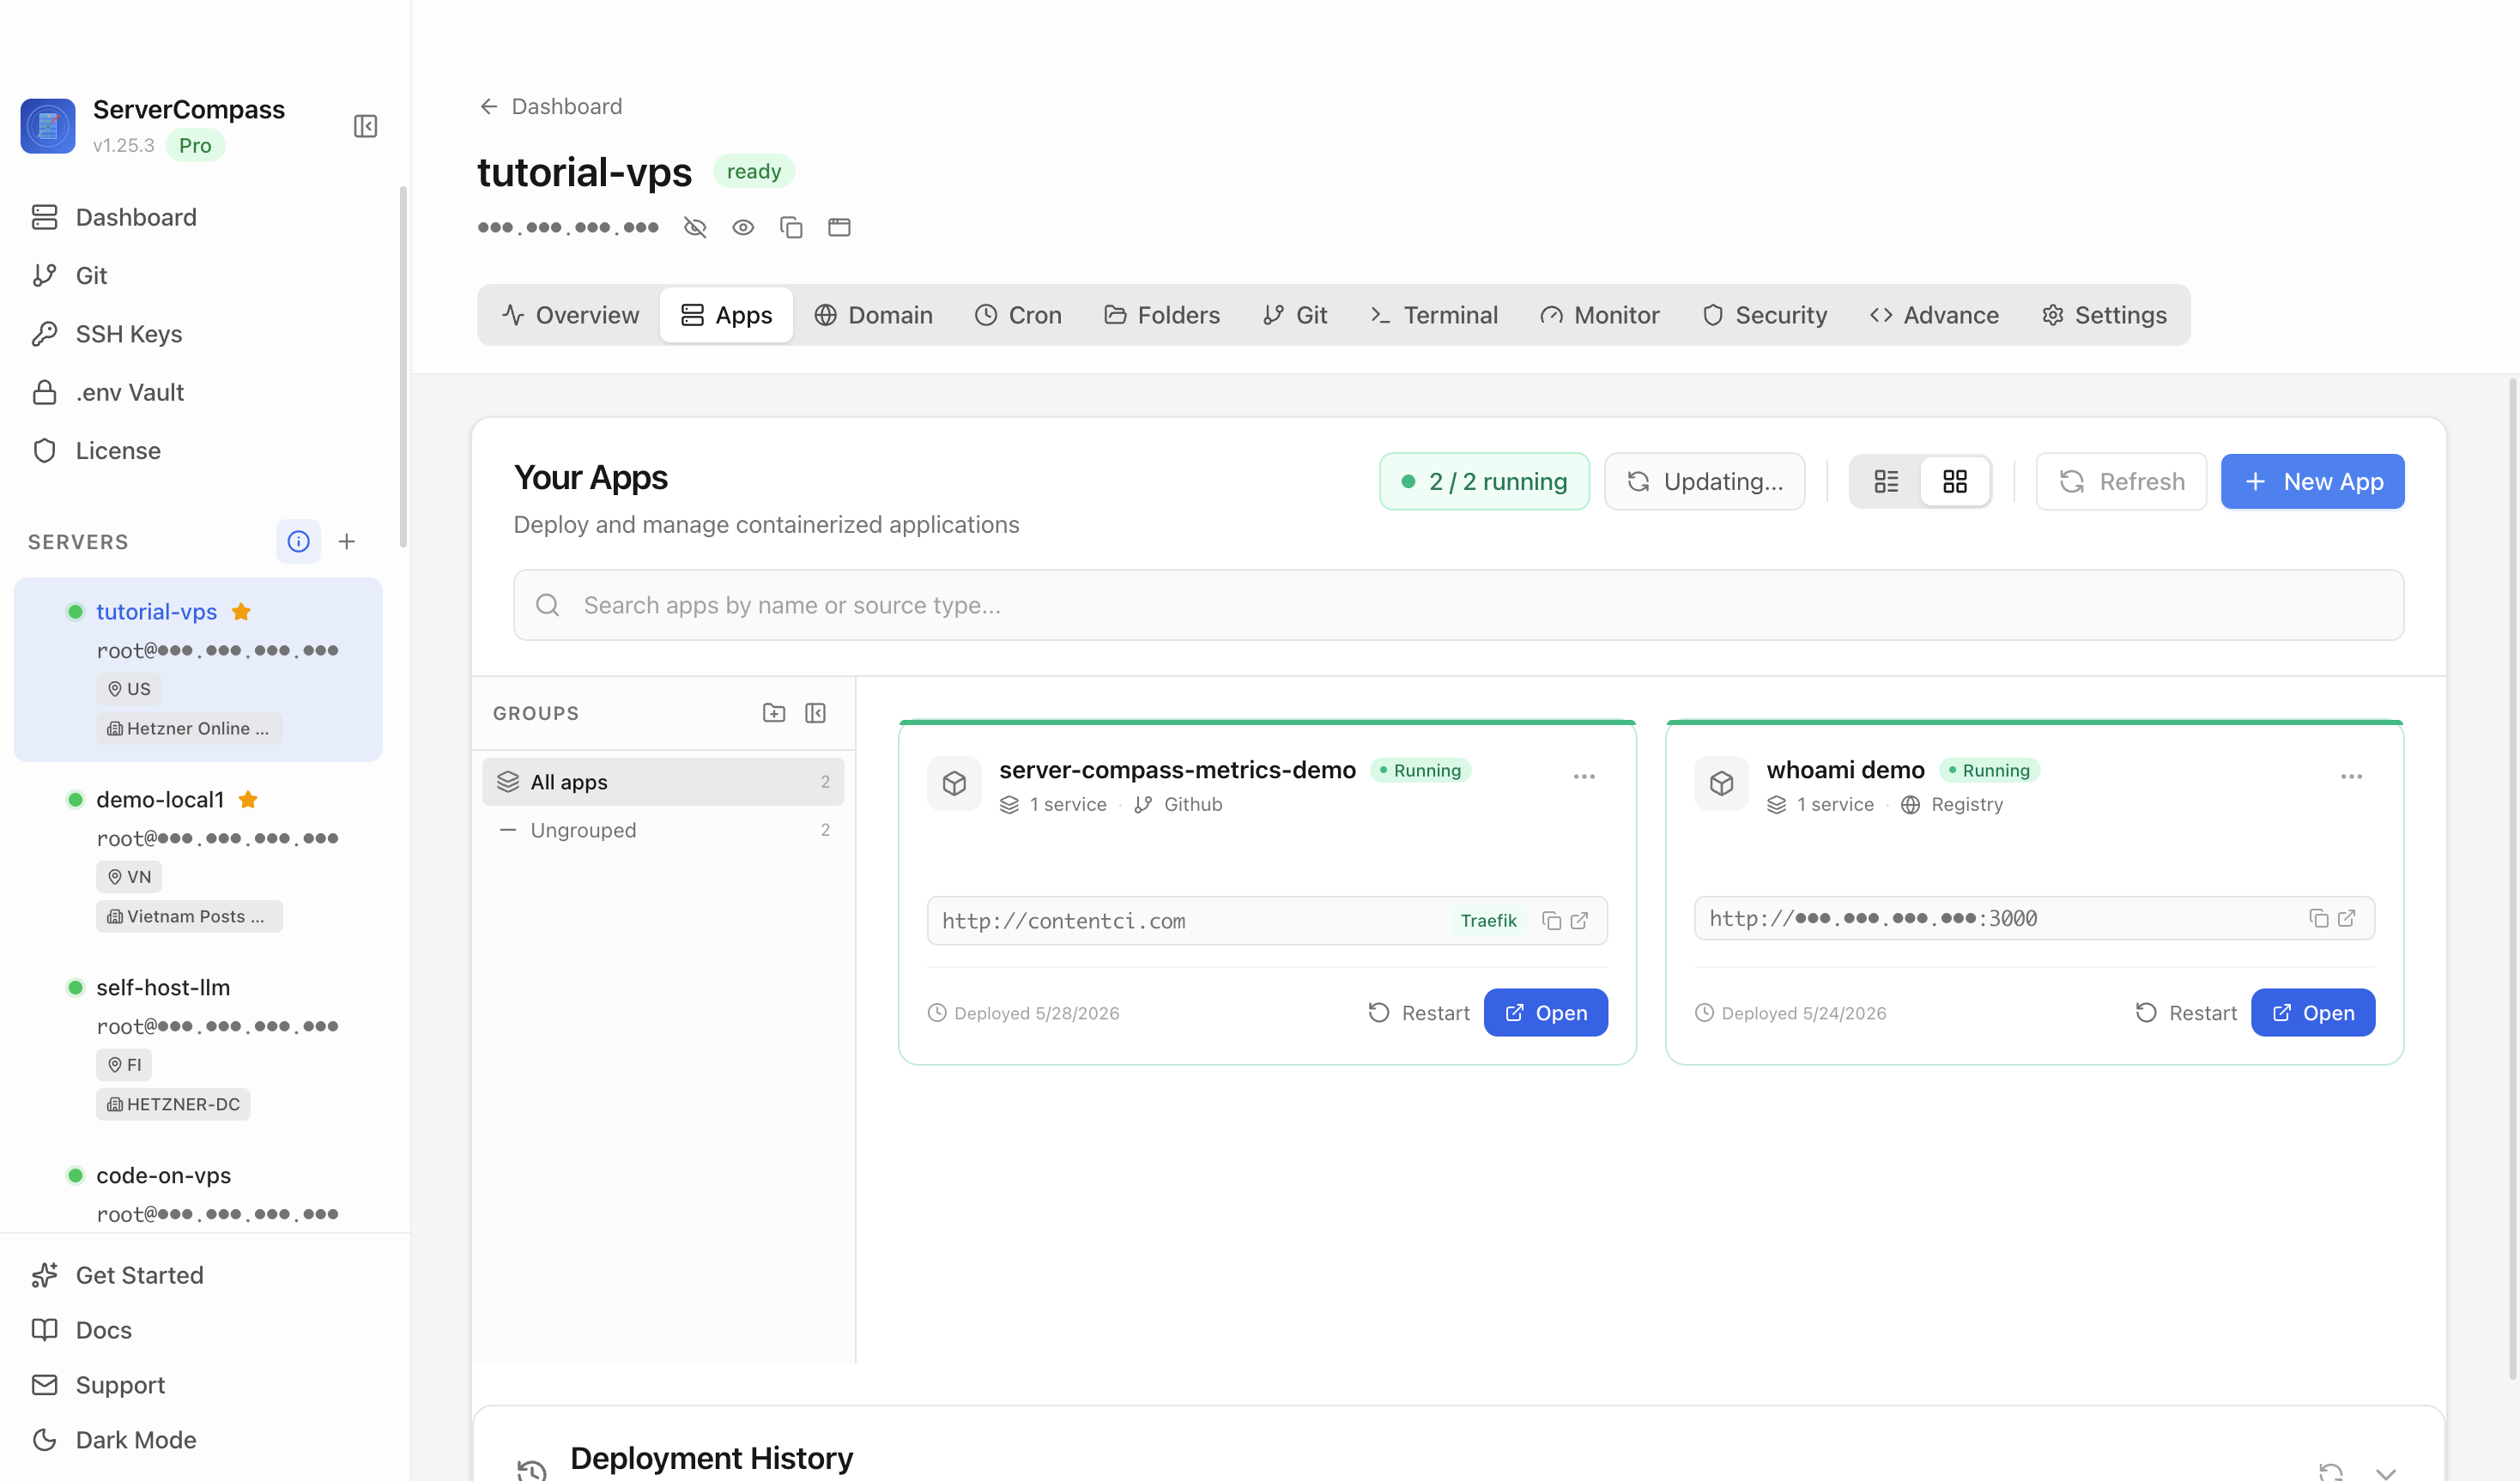Hide server IP with crossed-eye icon

pos(695,227)
